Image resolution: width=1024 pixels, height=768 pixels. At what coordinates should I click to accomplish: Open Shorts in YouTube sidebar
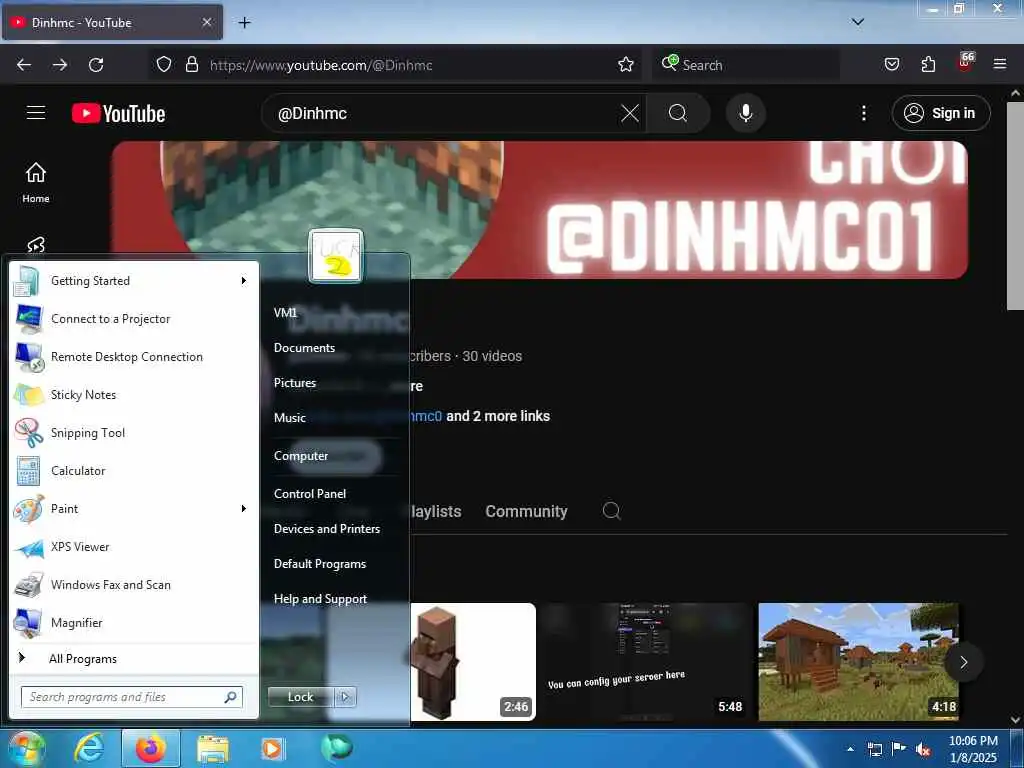click(x=36, y=245)
